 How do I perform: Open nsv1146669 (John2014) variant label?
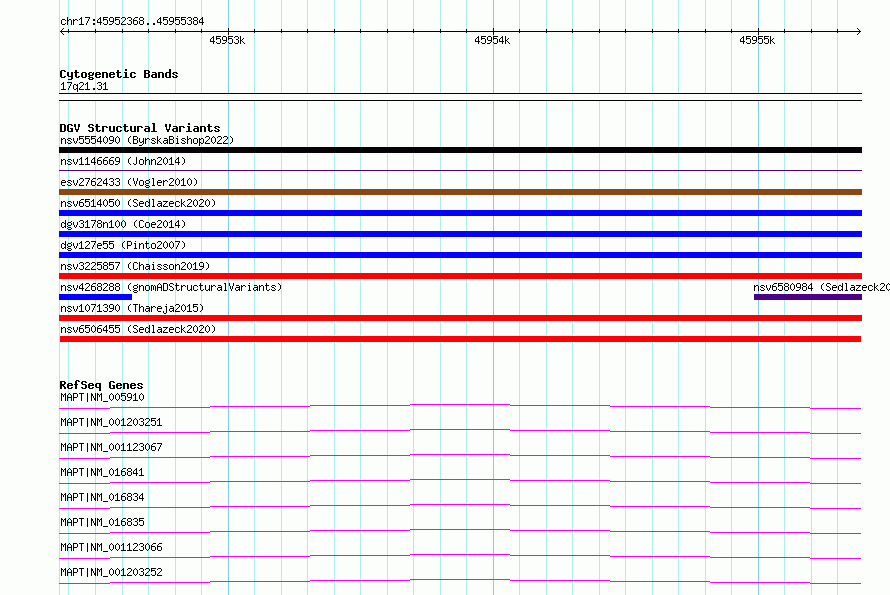123,161
